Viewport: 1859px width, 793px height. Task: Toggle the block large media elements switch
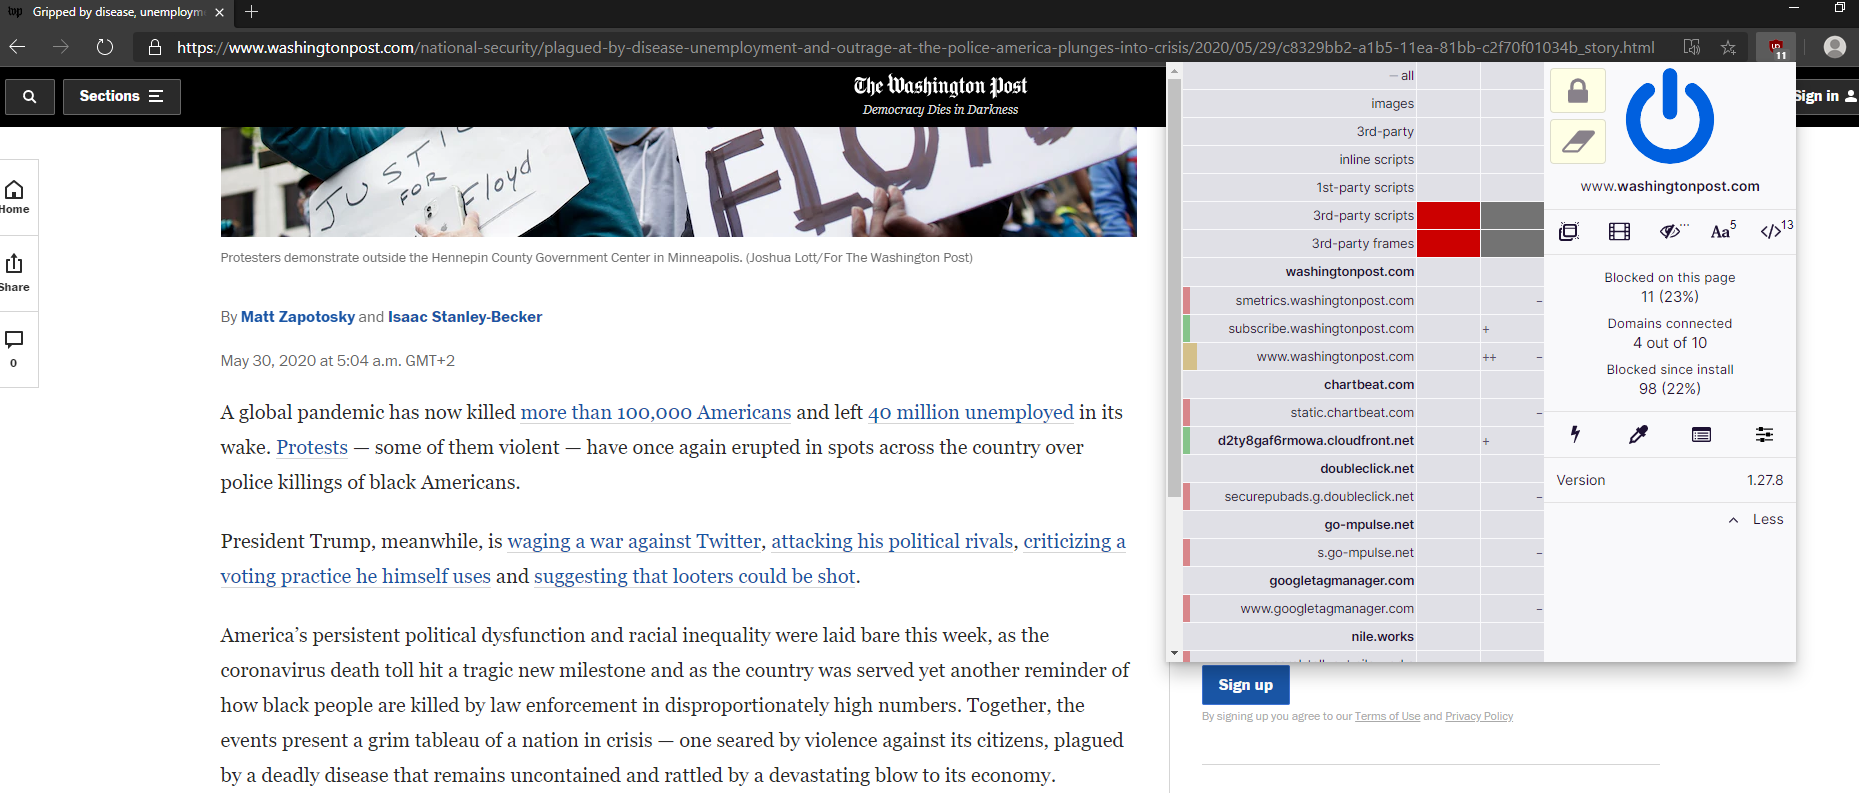coord(1619,232)
